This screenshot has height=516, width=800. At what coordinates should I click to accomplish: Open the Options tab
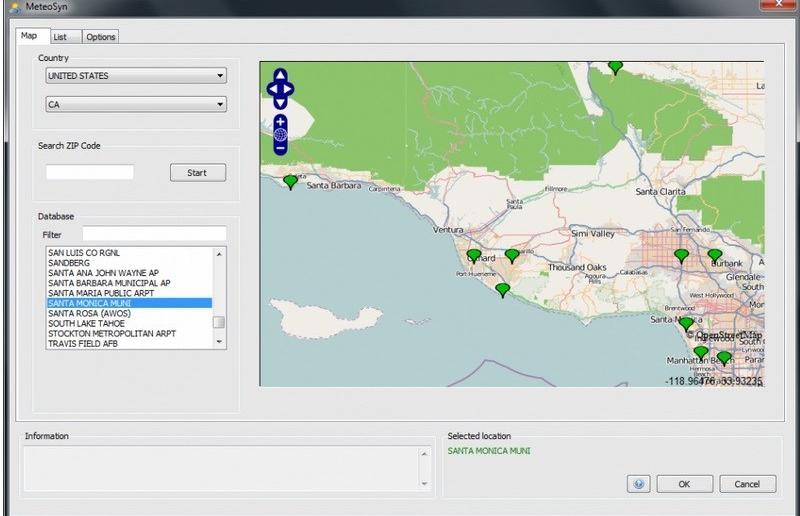click(100, 37)
